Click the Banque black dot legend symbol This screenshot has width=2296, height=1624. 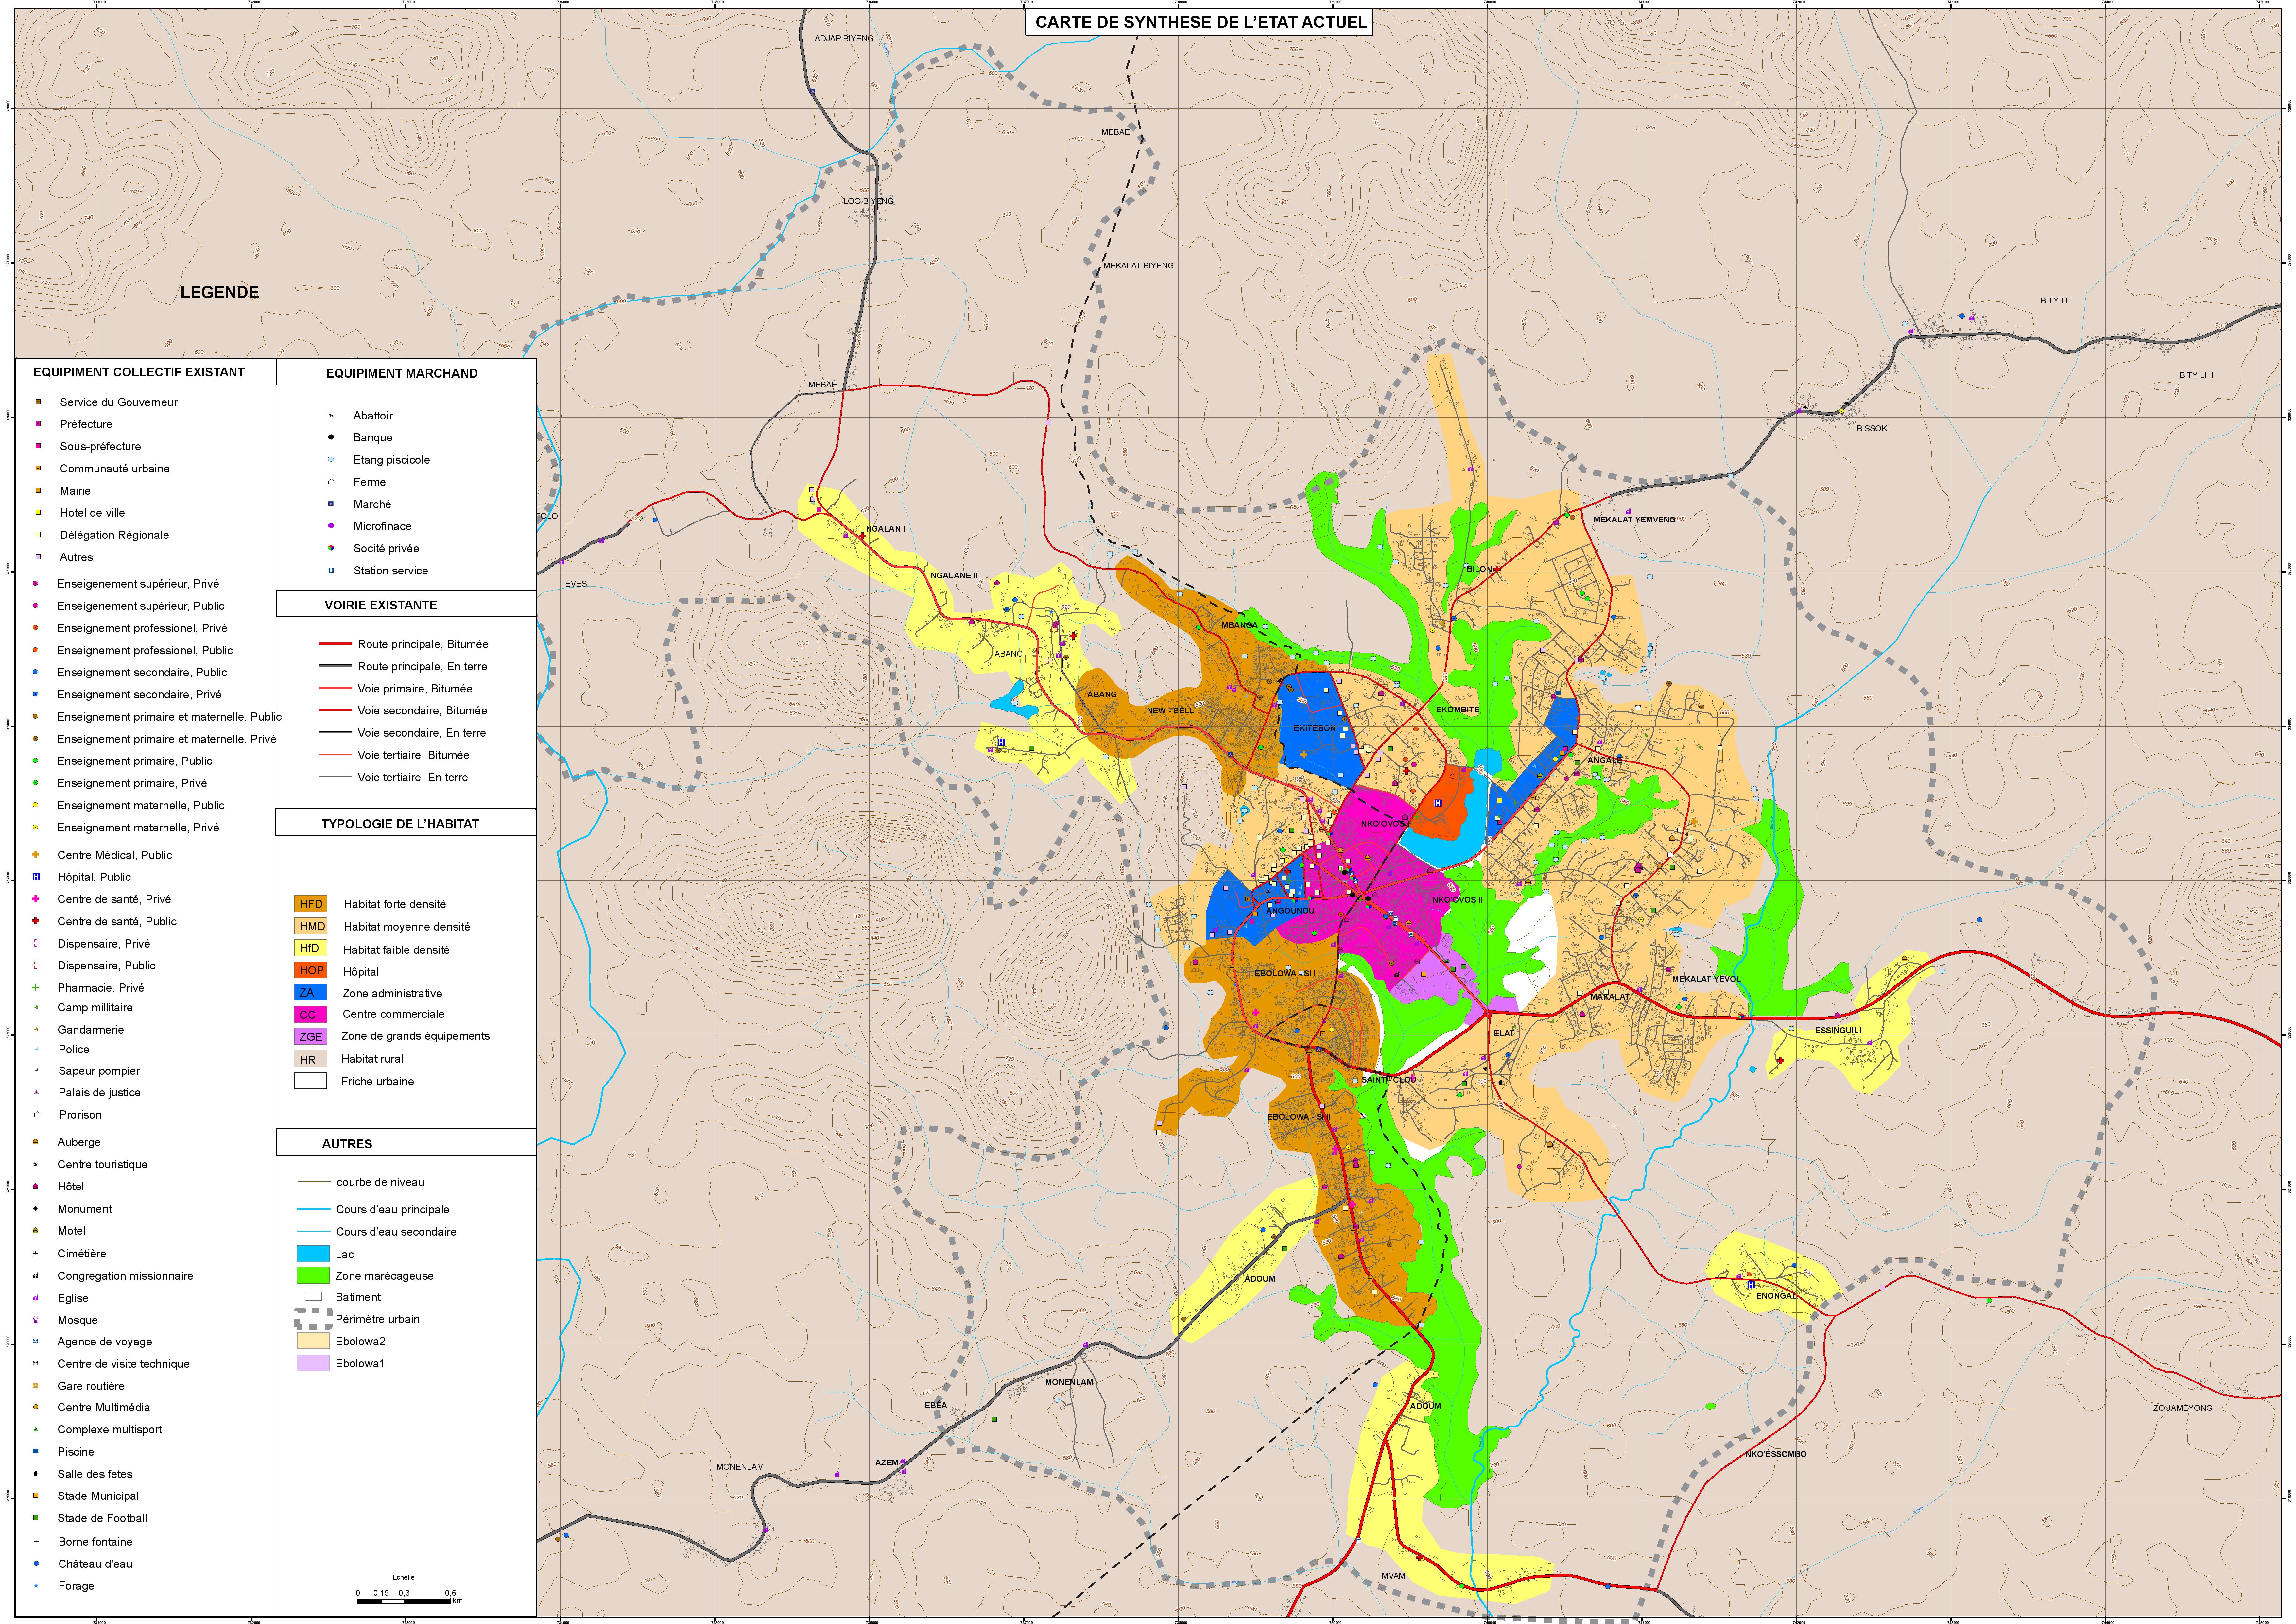pos(331,437)
